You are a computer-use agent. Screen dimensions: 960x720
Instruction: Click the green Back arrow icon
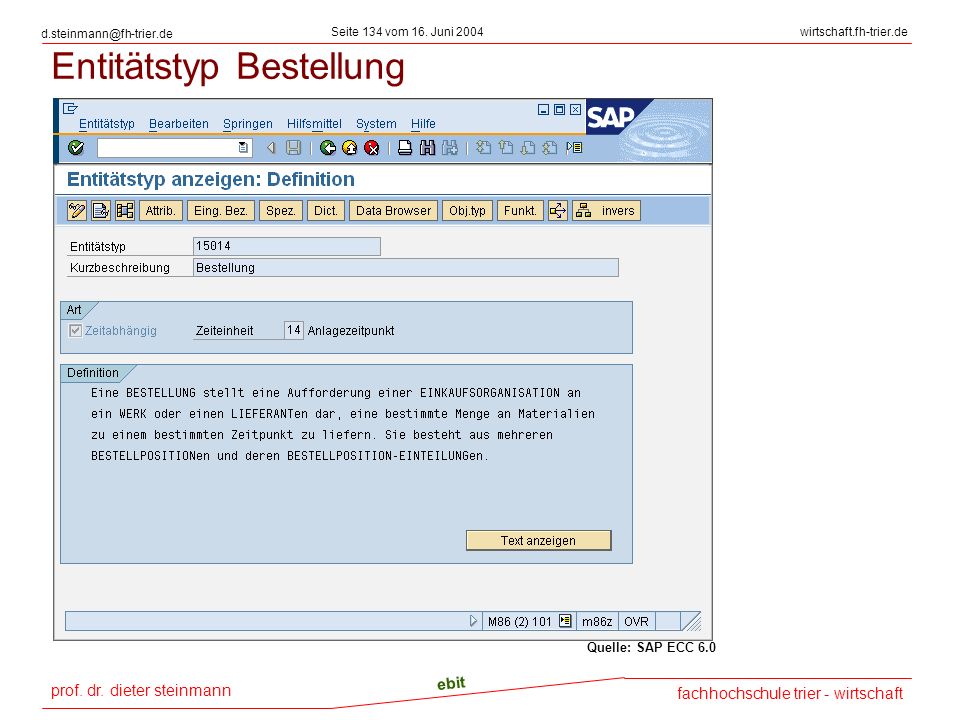(x=328, y=148)
